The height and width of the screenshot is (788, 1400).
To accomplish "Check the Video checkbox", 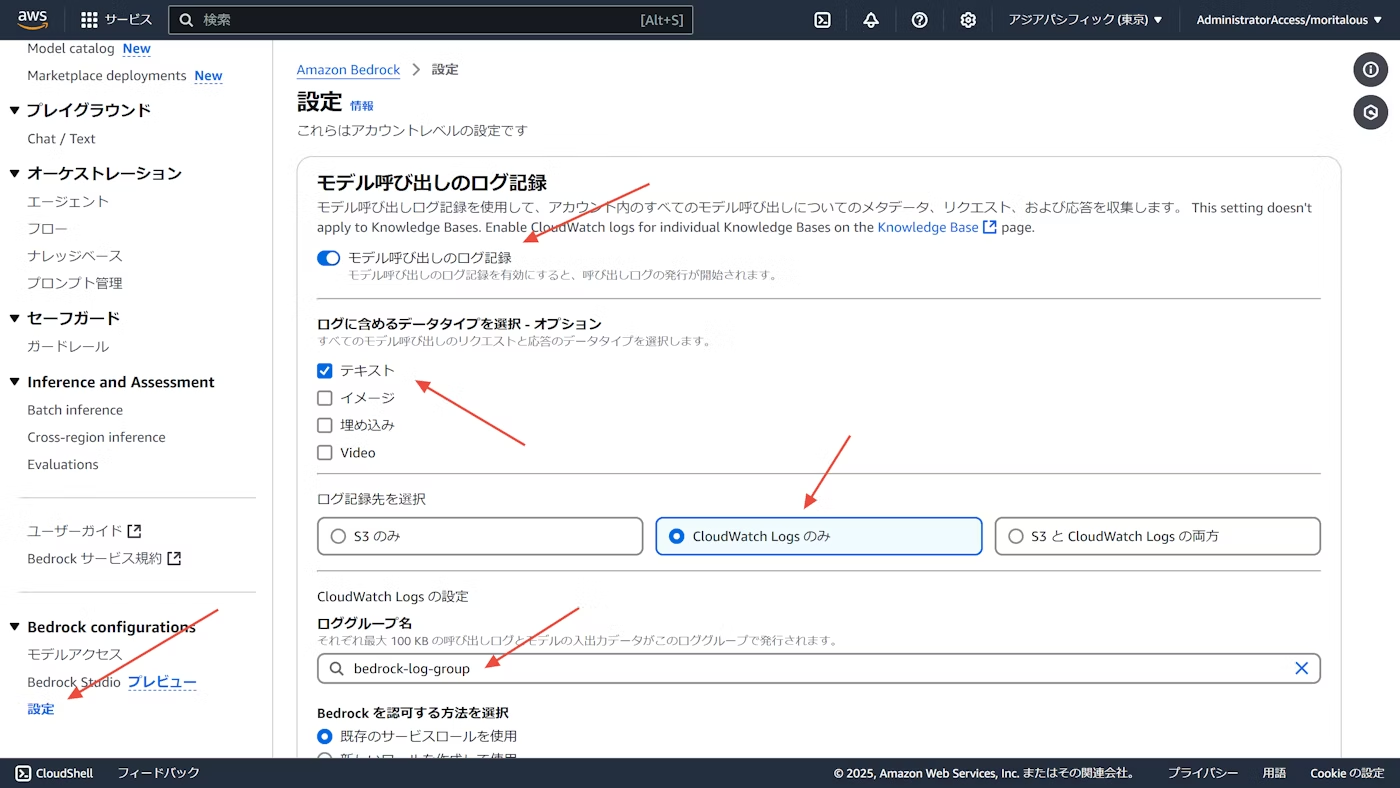I will tap(324, 453).
